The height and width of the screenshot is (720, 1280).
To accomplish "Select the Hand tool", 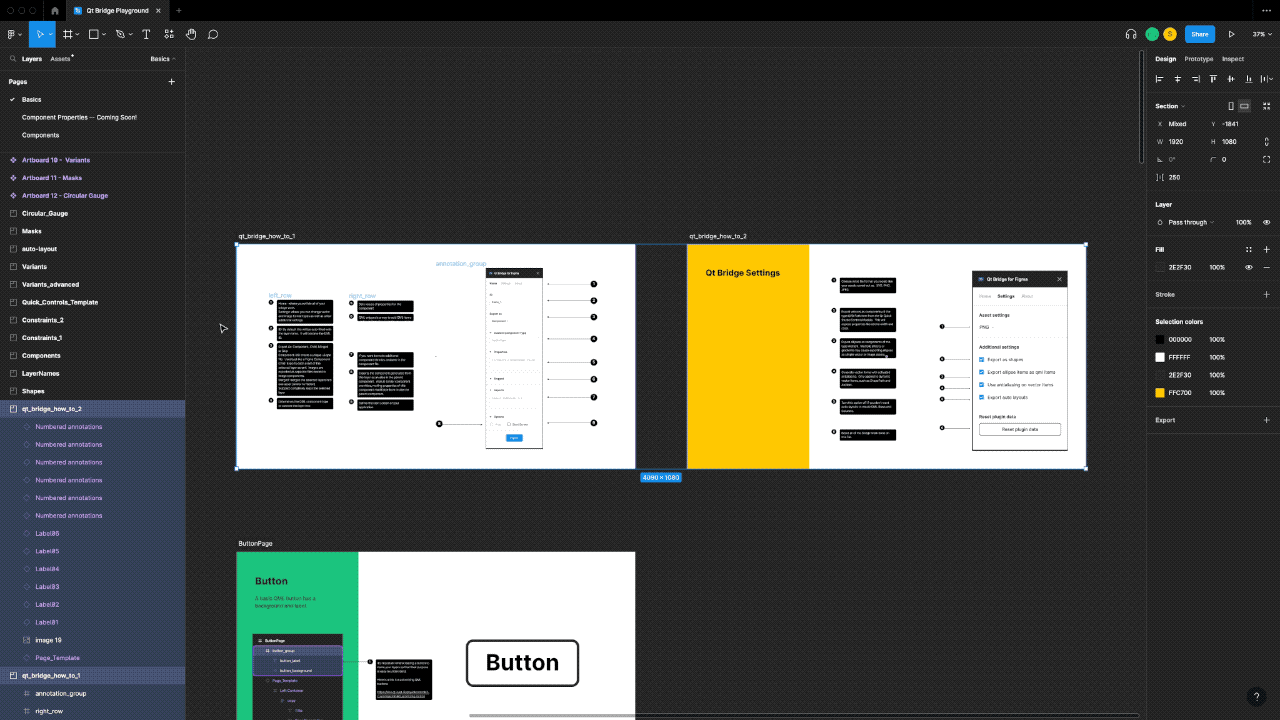I will tap(191, 34).
